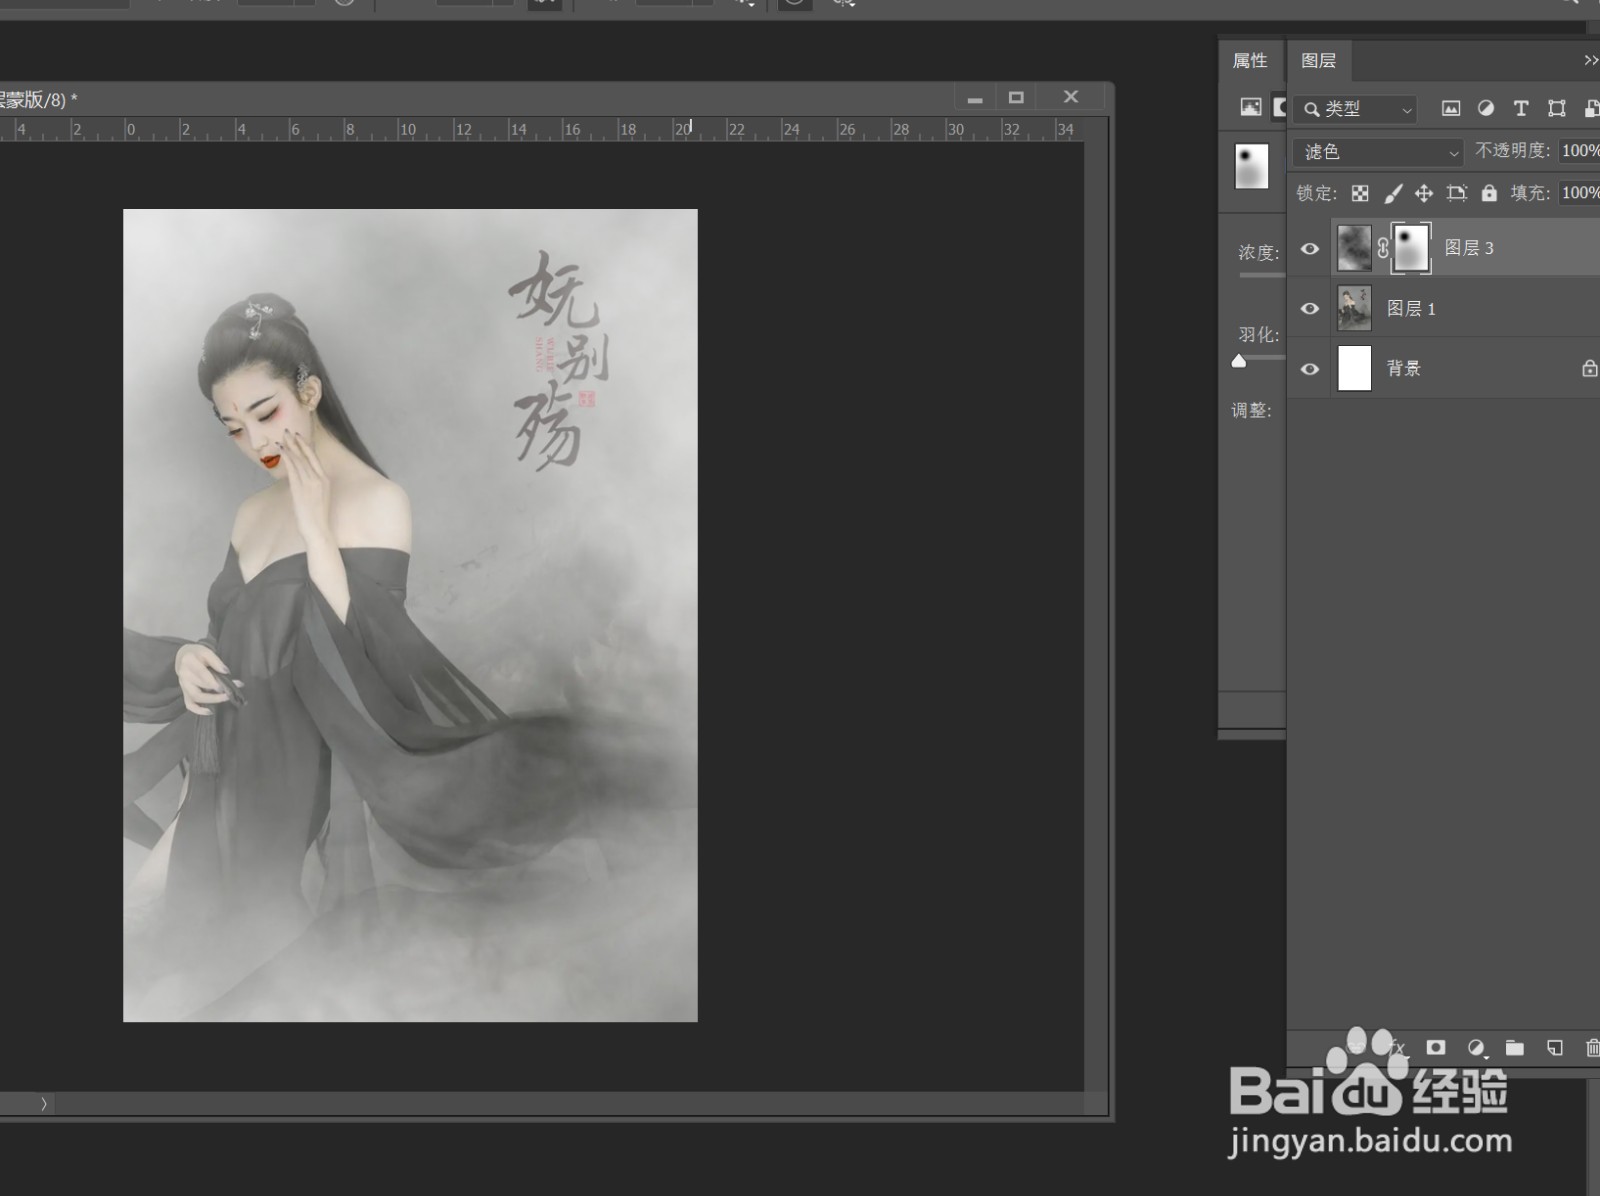Toggle the type layer filter icon
The width and height of the screenshot is (1600, 1196).
coord(1521,108)
